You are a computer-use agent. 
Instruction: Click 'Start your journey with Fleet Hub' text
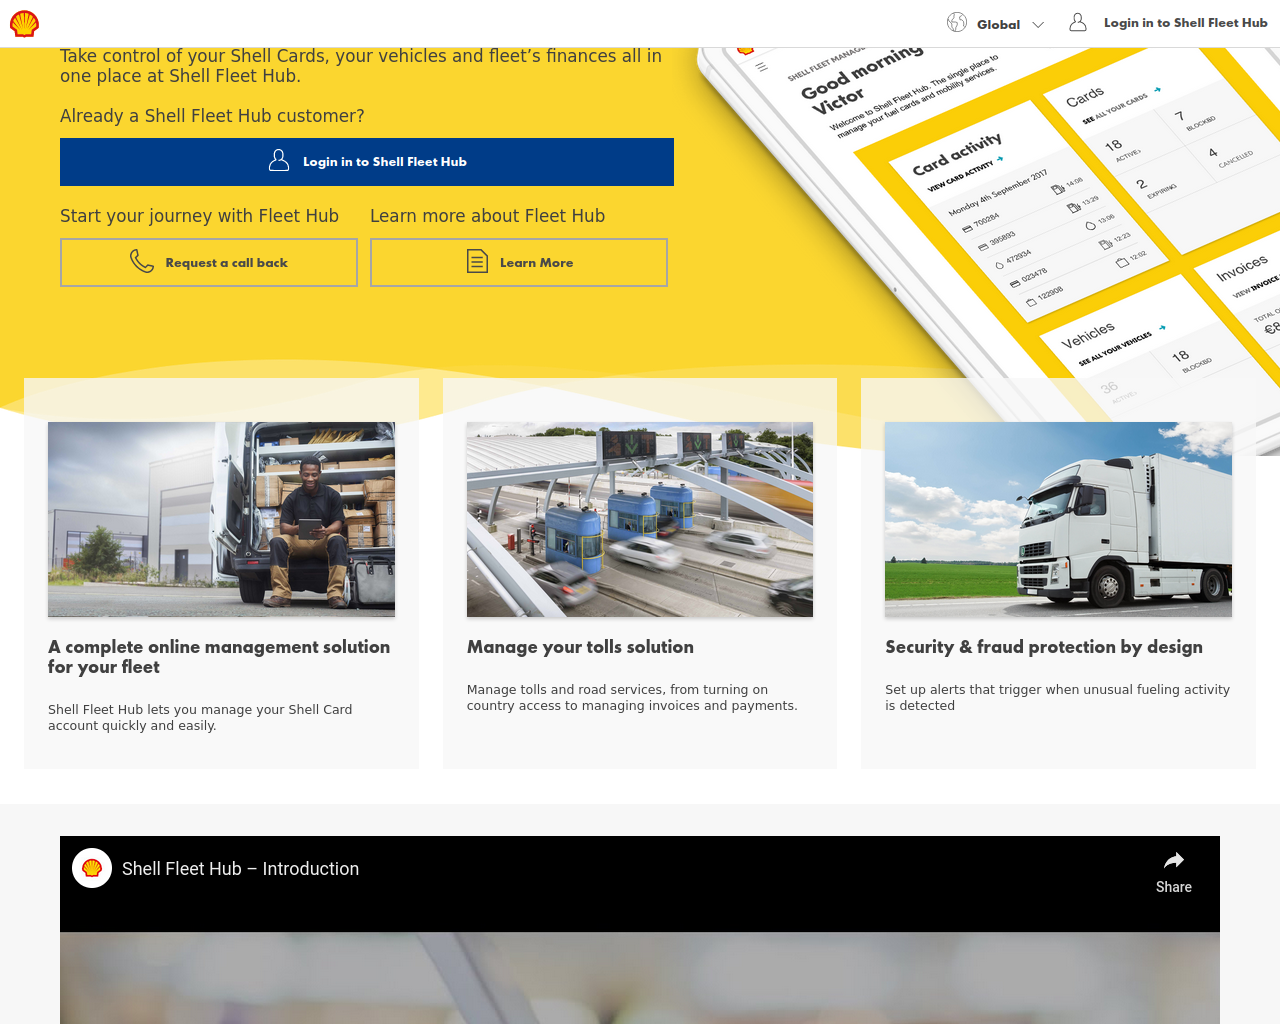click(x=199, y=216)
